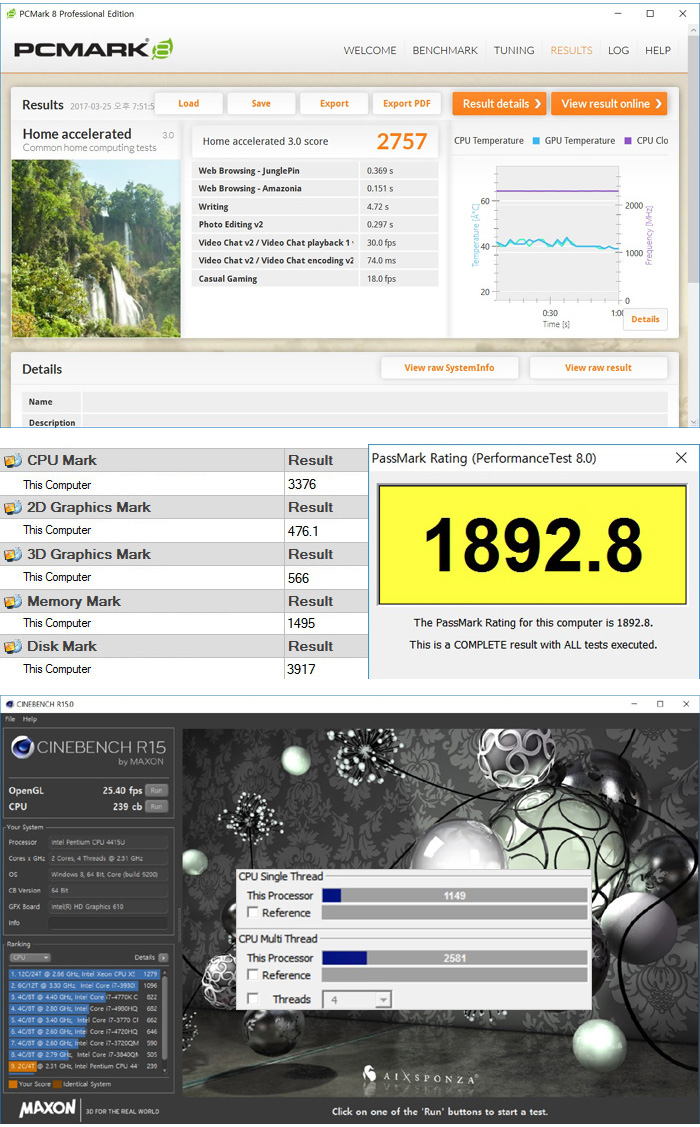Enable the CPU Multi Thread Reference checkbox

[x=252, y=974]
